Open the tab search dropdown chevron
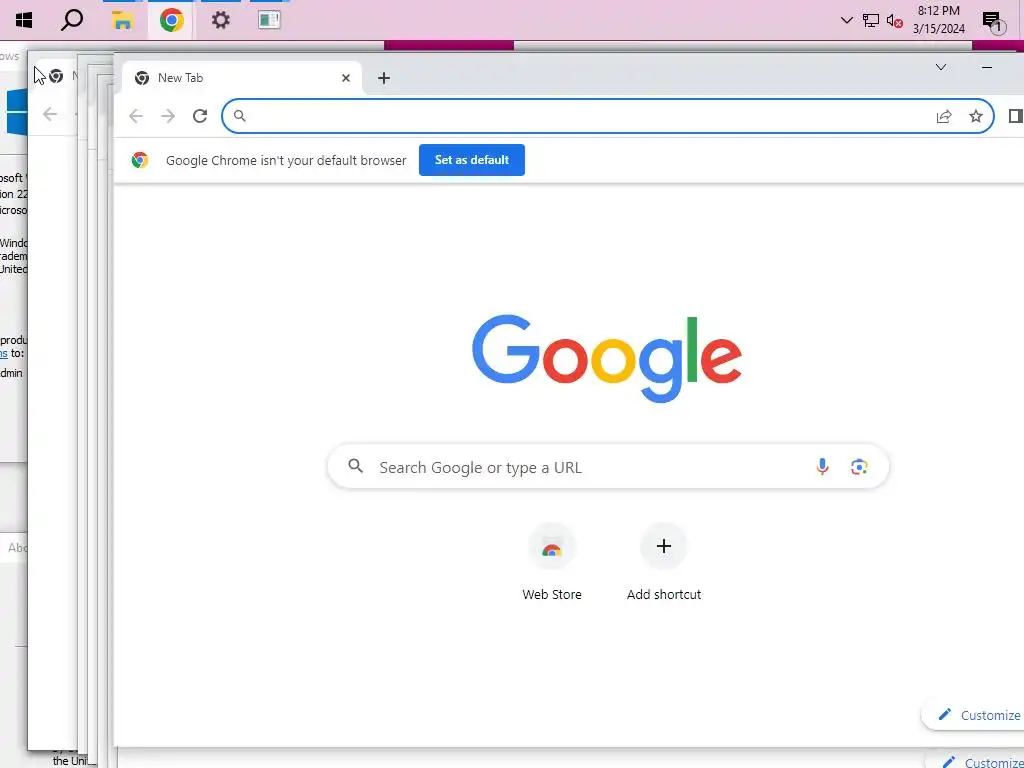1024x768 pixels. click(941, 67)
